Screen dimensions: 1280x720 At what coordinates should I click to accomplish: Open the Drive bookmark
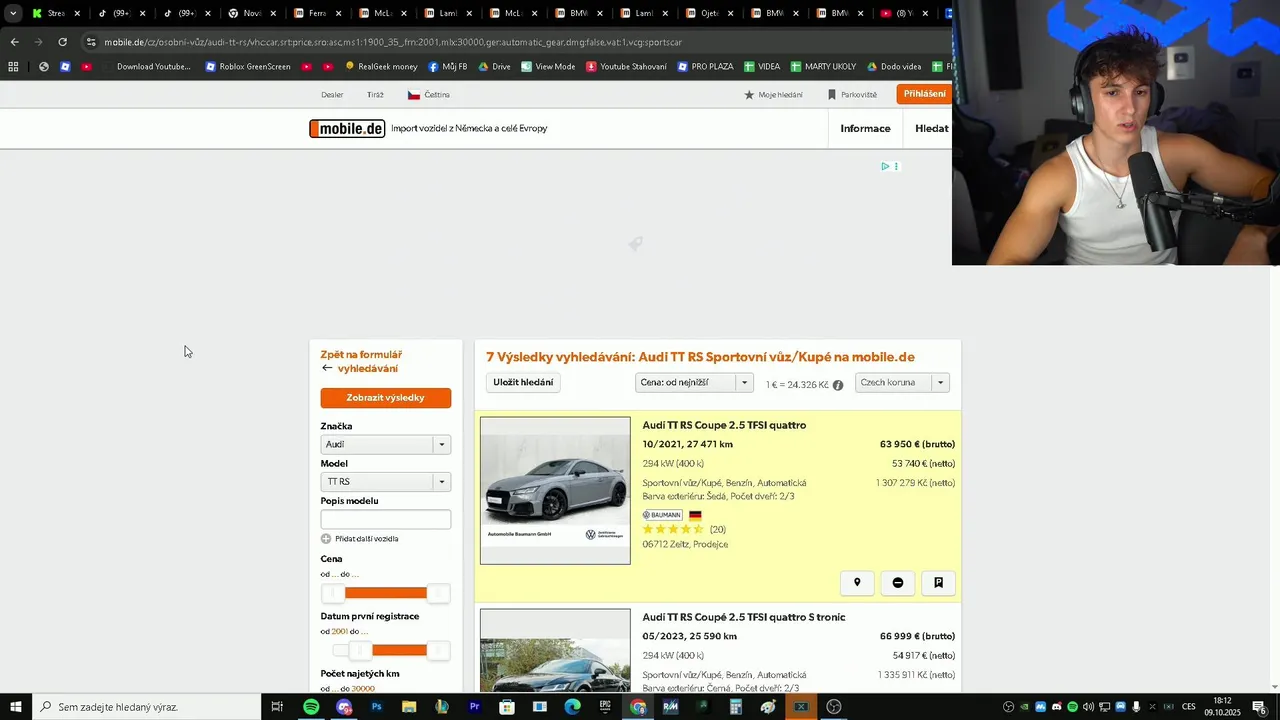click(494, 67)
